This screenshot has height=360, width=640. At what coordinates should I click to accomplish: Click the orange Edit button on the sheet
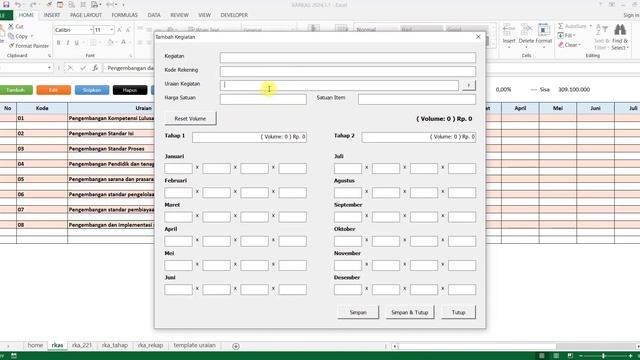[53, 90]
